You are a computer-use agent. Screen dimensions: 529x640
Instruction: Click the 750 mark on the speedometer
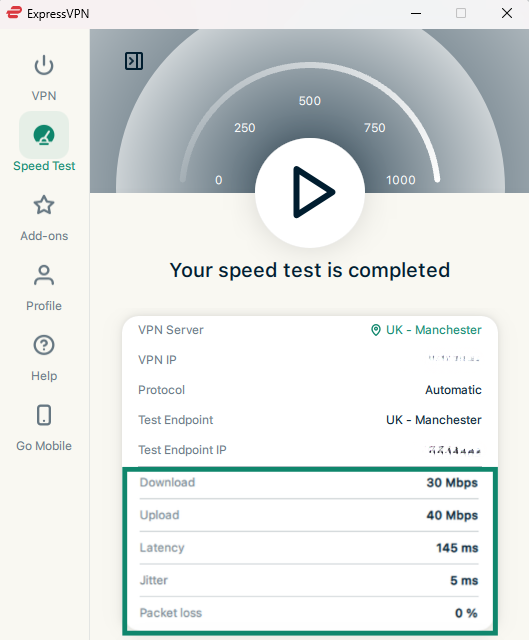pos(375,128)
